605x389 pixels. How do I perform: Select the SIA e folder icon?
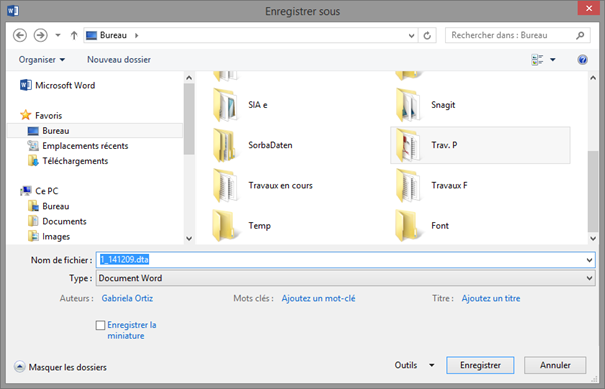click(225, 105)
